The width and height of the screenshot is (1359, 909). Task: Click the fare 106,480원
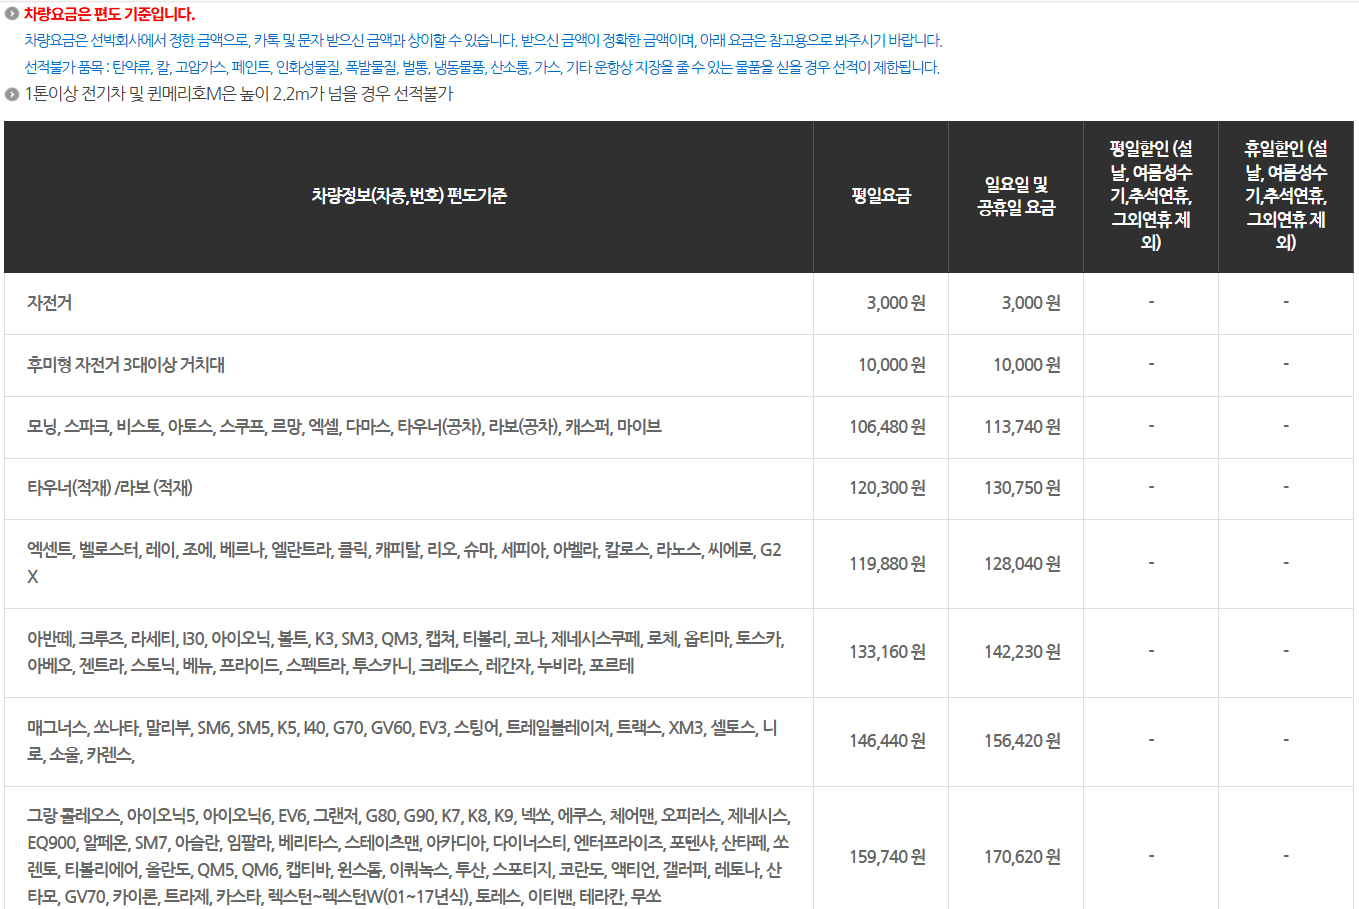(888, 427)
